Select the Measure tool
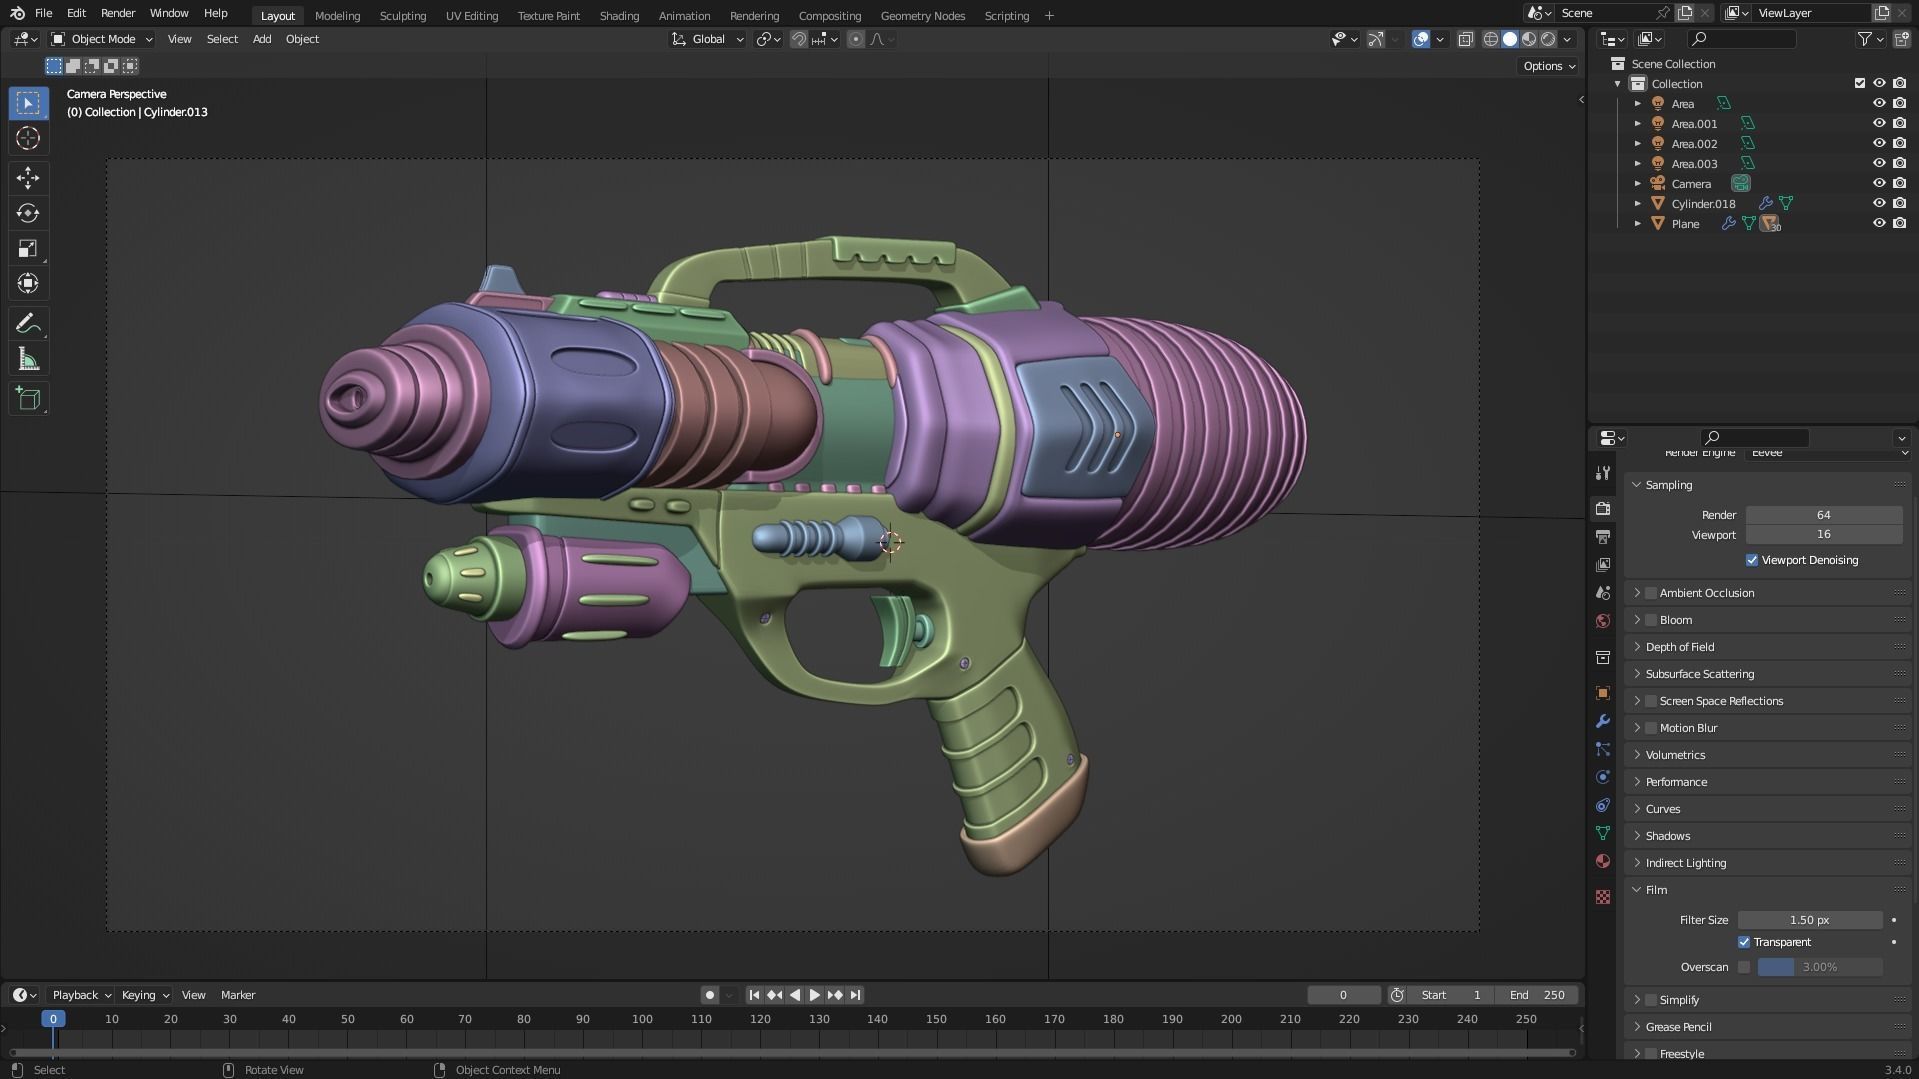 (28, 359)
